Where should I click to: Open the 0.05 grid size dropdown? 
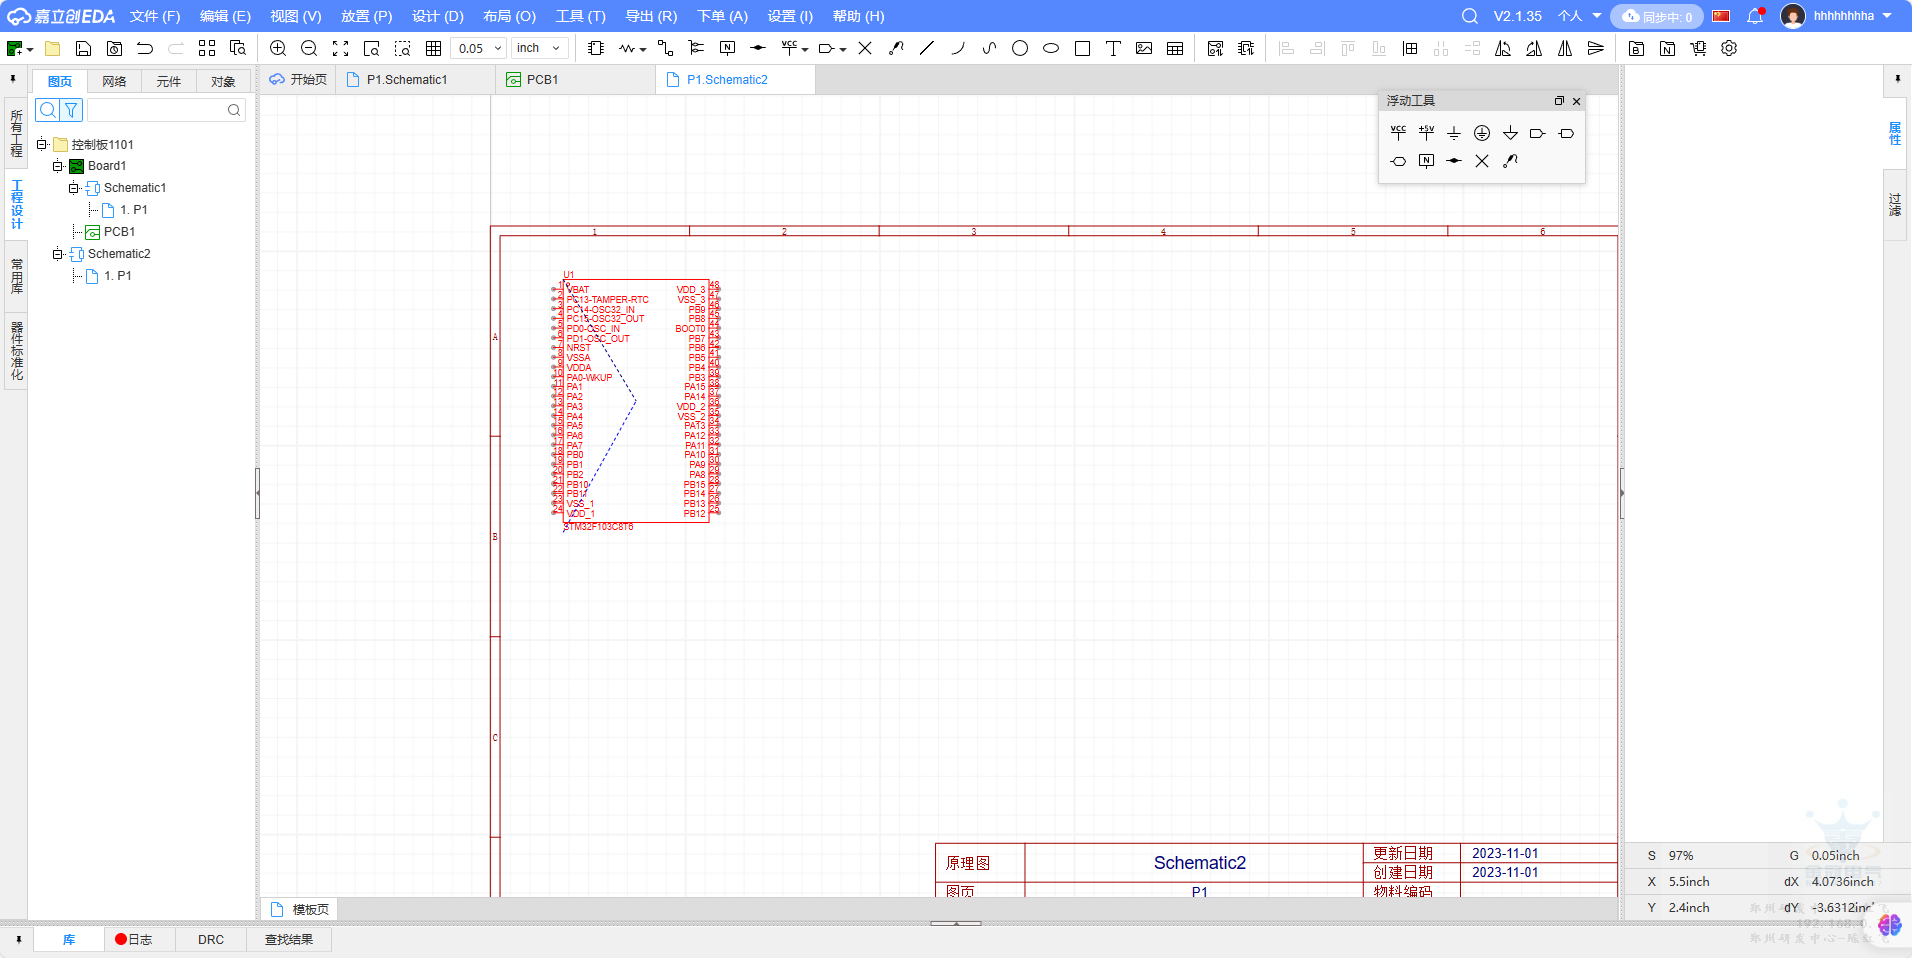pyautogui.click(x=478, y=48)
